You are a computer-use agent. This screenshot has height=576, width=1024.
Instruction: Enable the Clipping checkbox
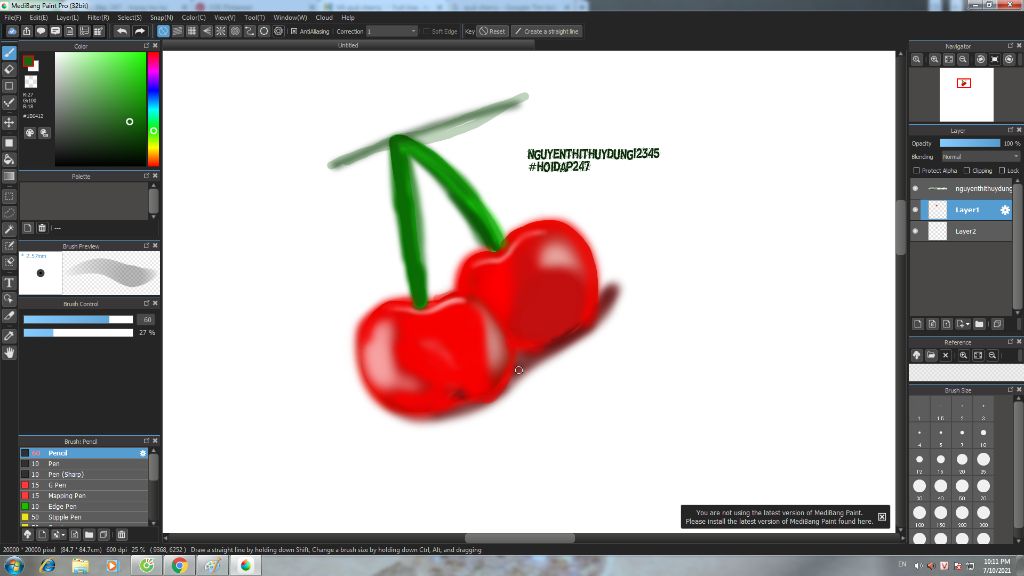(967, 170)
